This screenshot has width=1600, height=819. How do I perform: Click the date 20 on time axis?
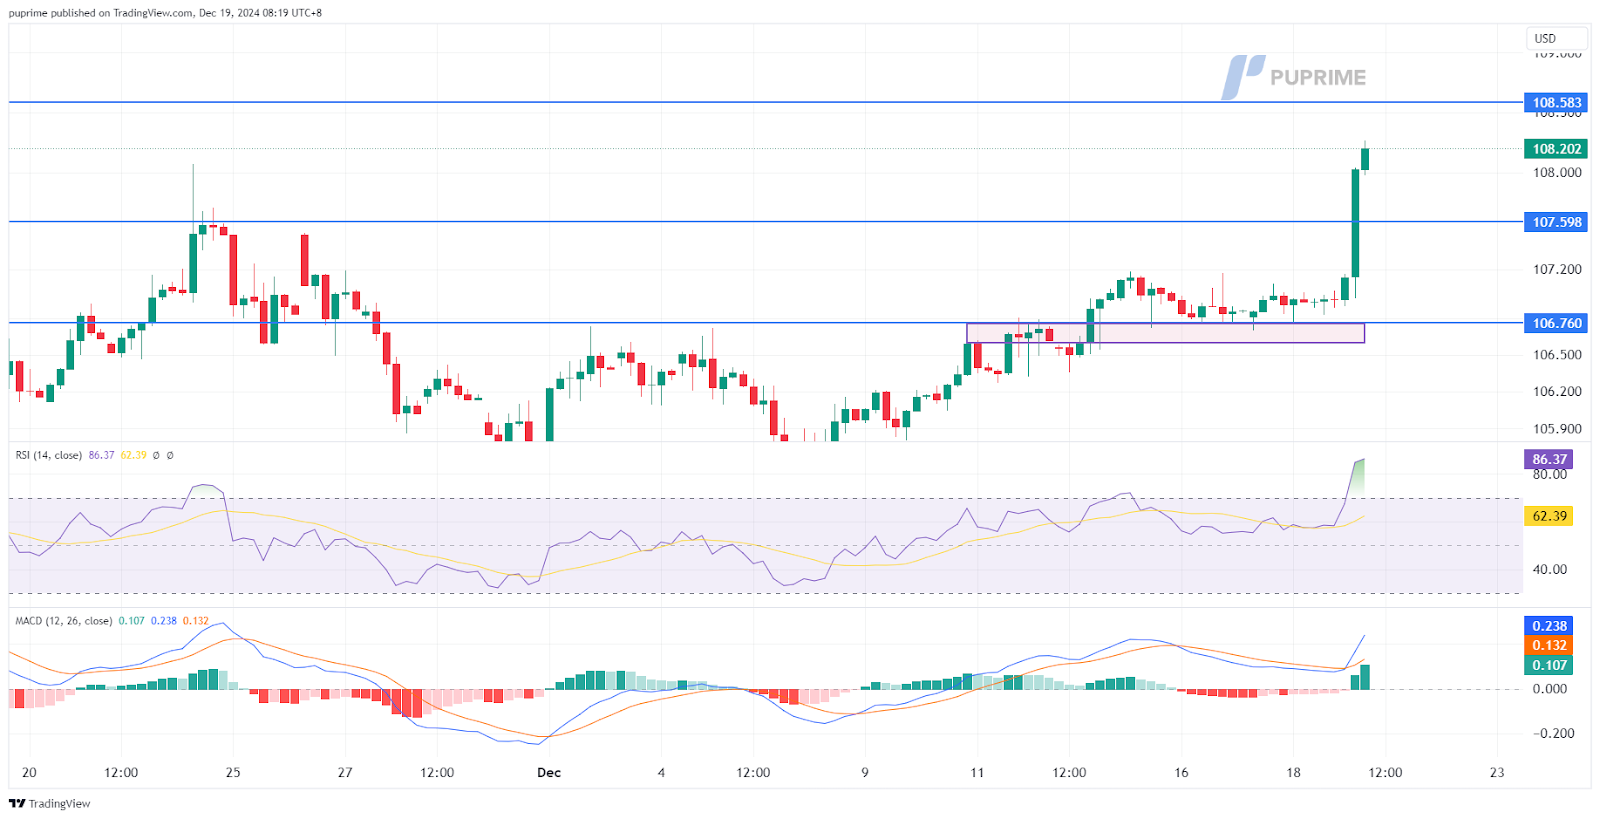[x=29, y=772]
